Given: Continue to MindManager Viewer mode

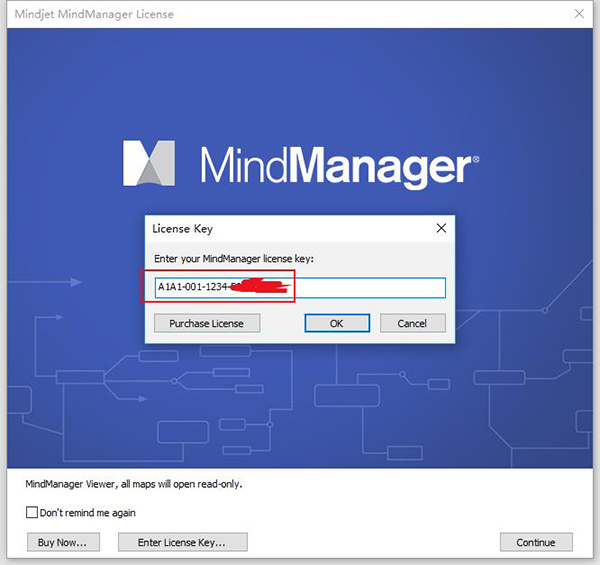Looking at the screenshot, I should pos(536,542).
